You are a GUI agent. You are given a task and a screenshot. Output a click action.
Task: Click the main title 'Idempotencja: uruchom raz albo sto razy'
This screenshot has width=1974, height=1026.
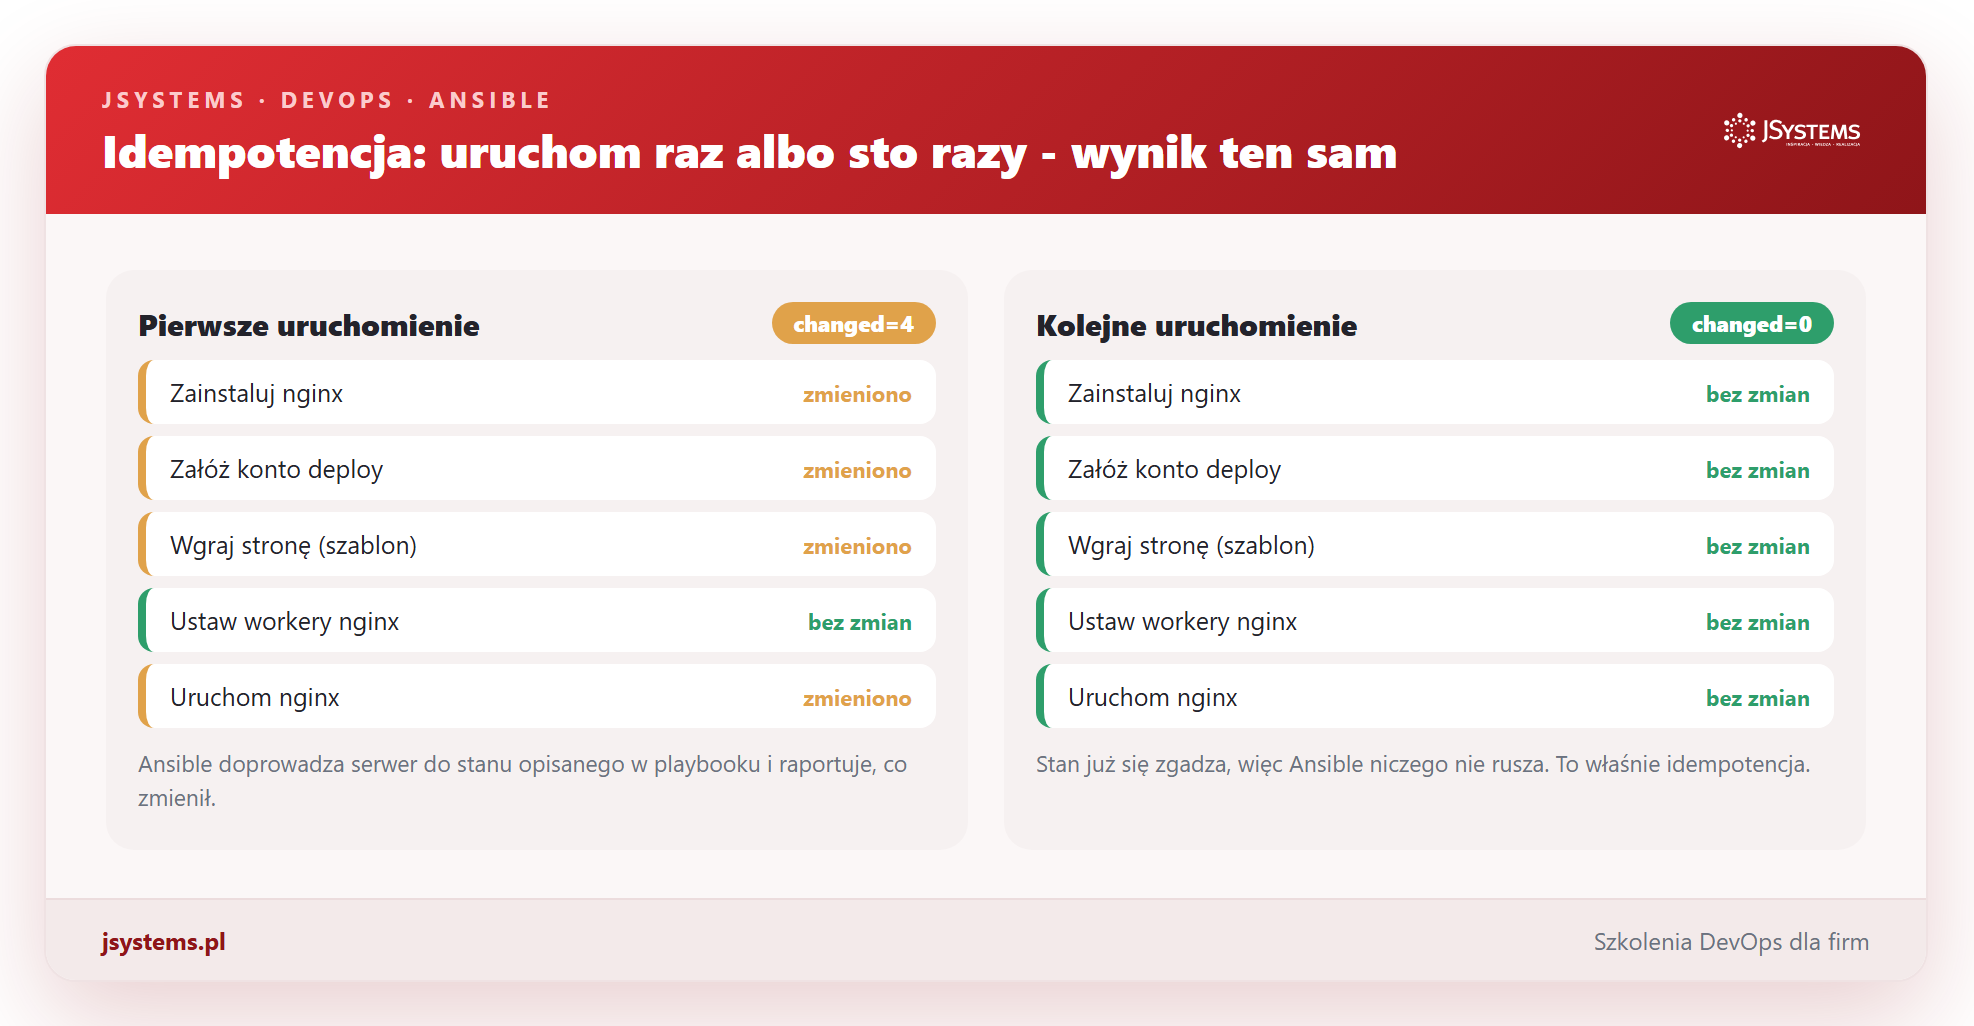coord(564,153)
